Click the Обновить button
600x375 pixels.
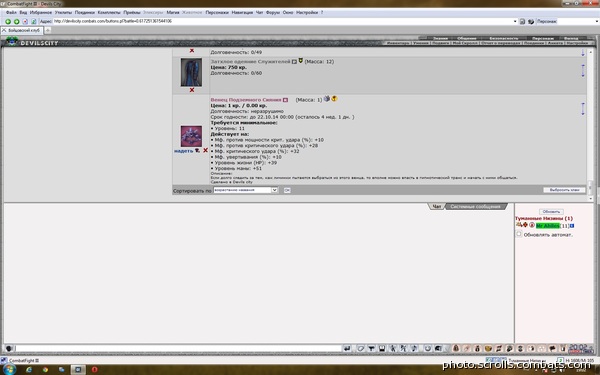pyautogui.click(x=551, y=212)
